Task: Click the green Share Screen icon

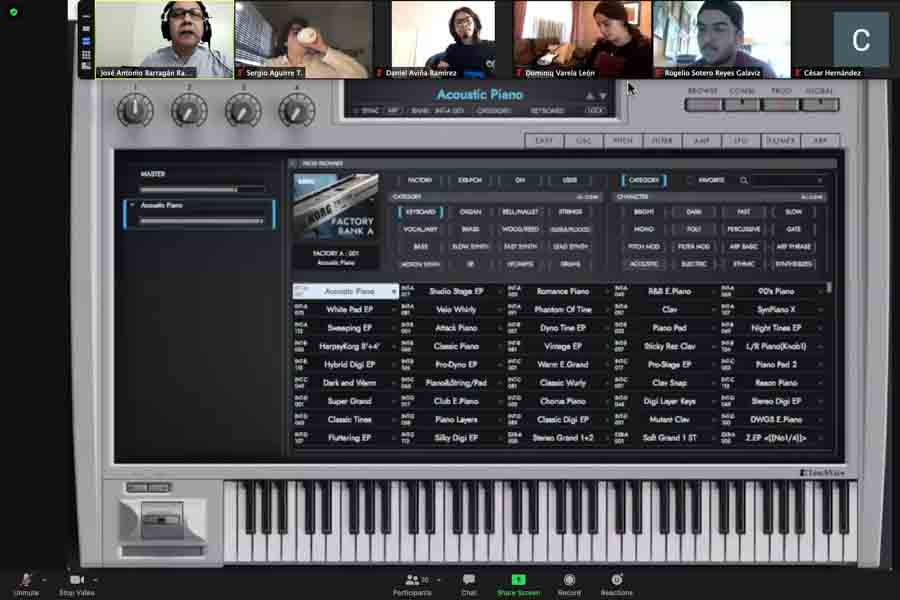Action: click(519, 580)
